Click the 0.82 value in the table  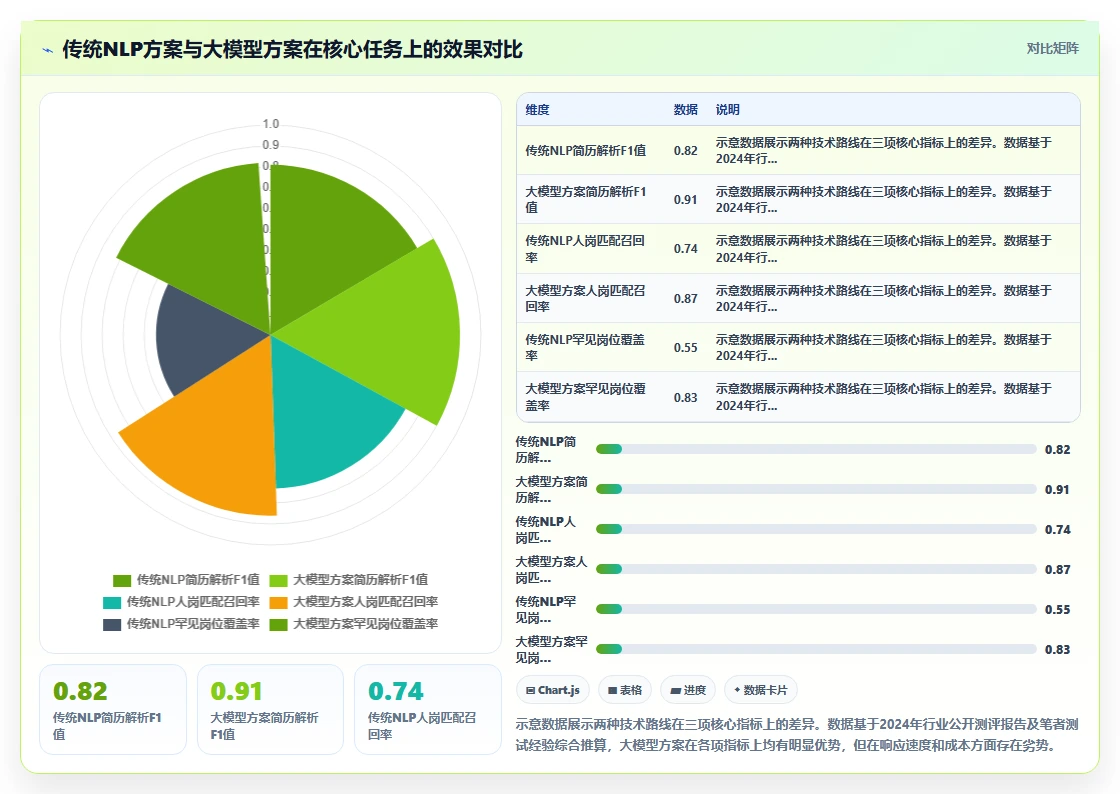(685, 151)
